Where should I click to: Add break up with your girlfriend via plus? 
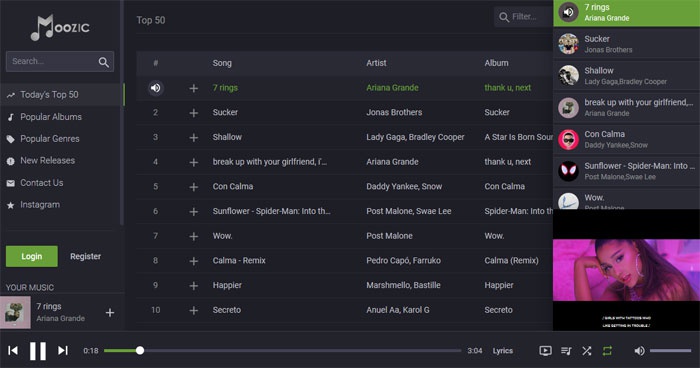193,163
